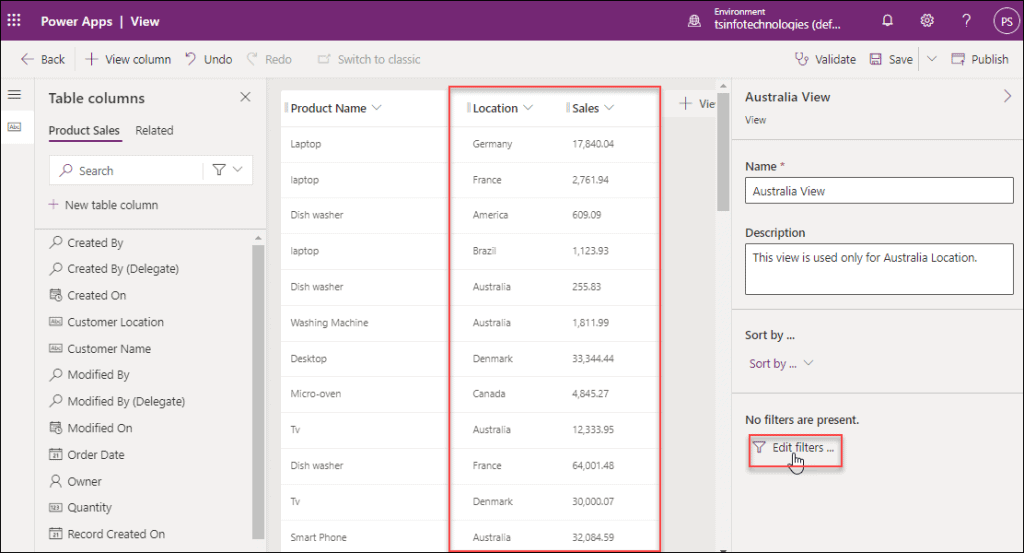Click New table column
Screen dimensions: 1024x553
coord(103,205)
